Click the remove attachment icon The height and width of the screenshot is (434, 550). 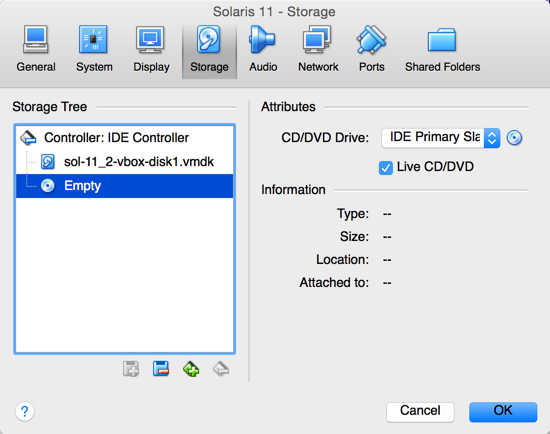161,369
